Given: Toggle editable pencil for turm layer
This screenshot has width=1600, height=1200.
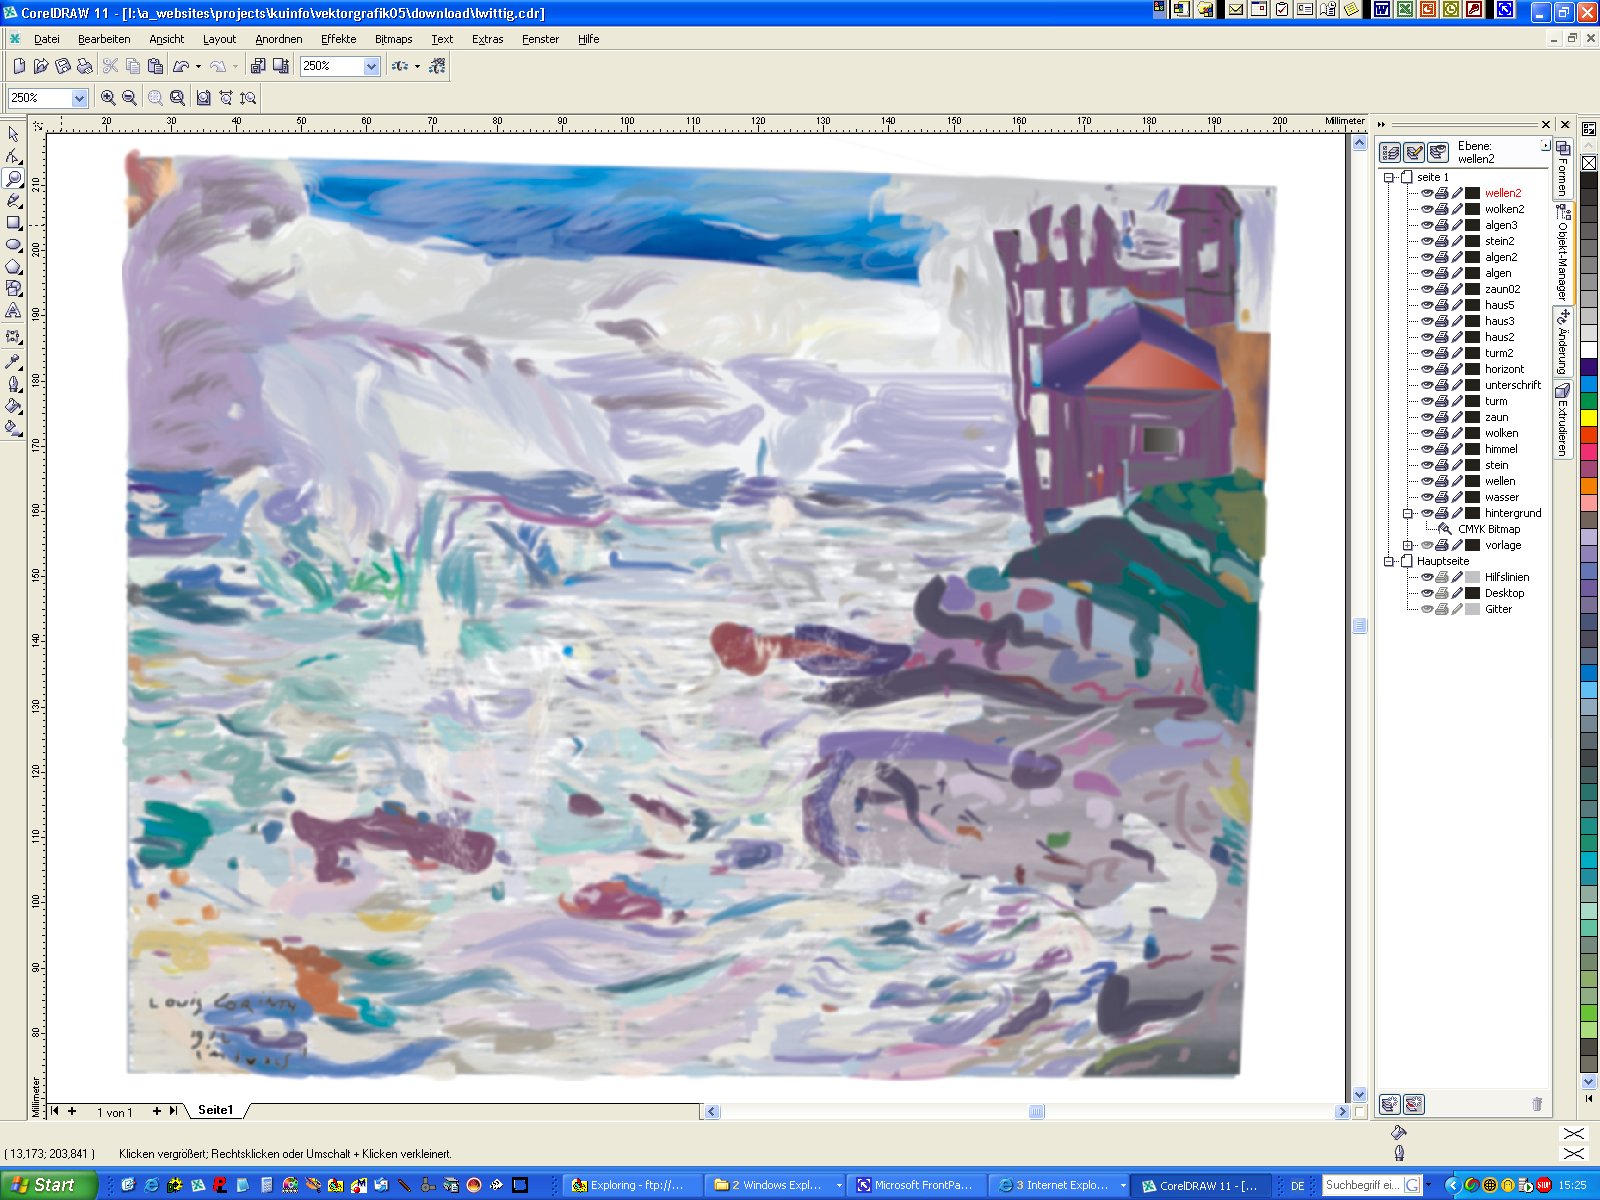Looking at the screenshot, I should click(x=1457, y=401).
